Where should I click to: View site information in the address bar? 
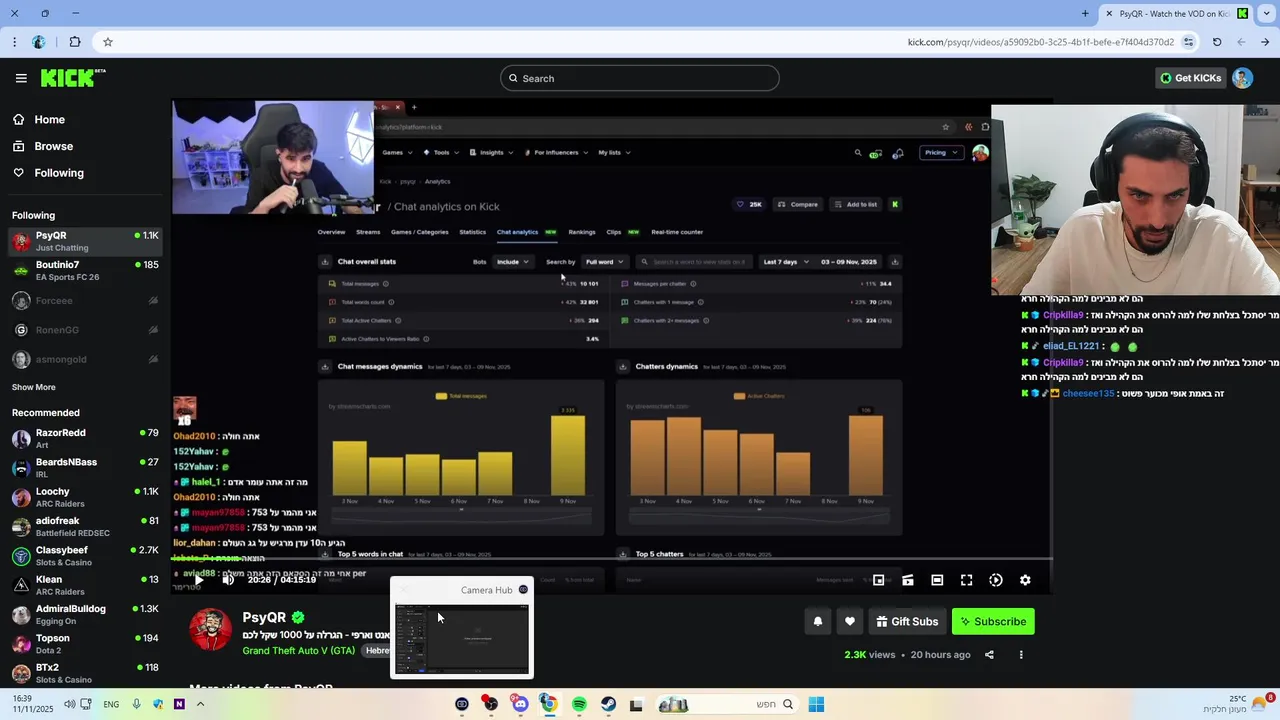(x=1188, y=42)
